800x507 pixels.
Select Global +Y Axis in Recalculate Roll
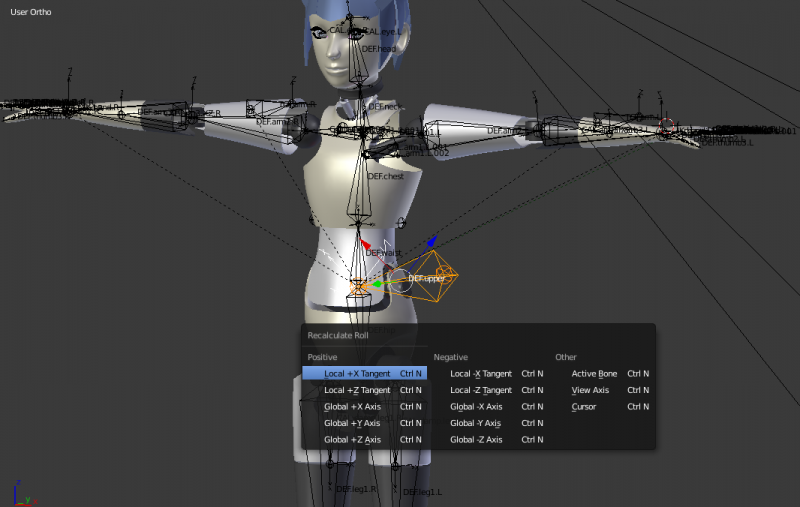click(364, 423)
